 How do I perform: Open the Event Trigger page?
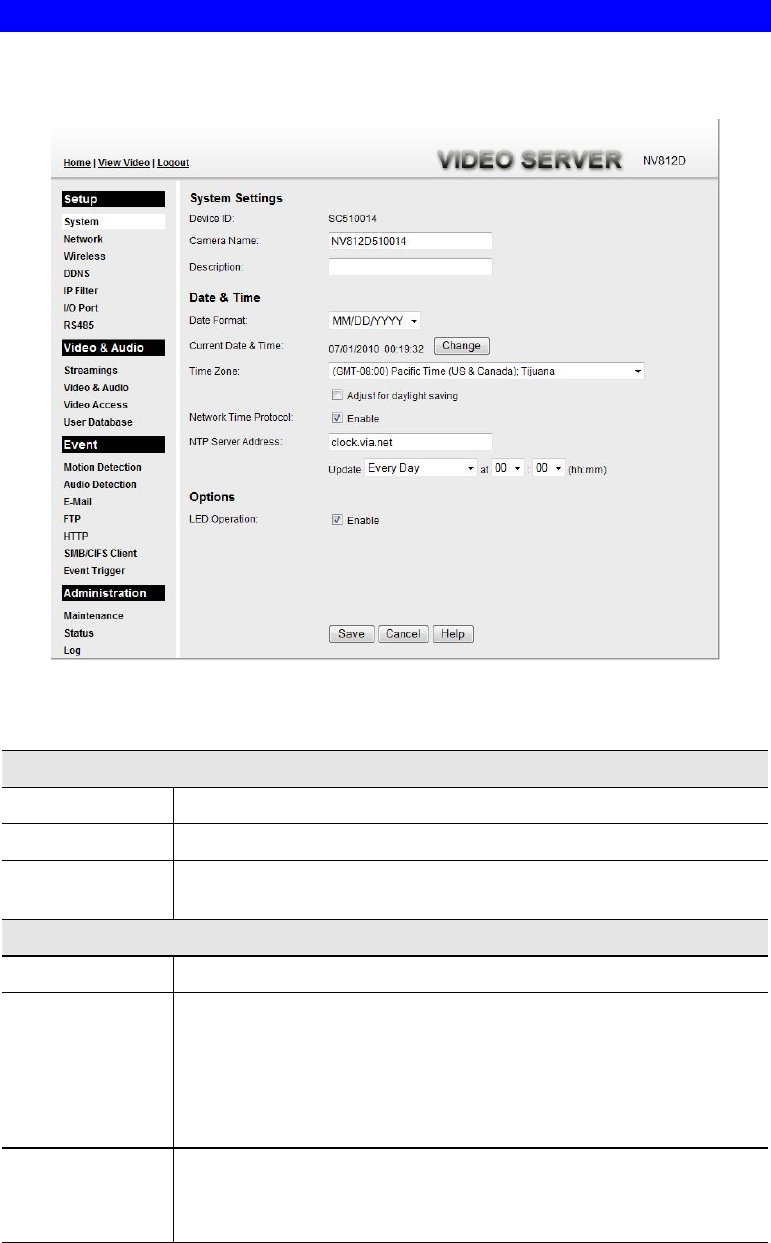[x=94, y=571]
